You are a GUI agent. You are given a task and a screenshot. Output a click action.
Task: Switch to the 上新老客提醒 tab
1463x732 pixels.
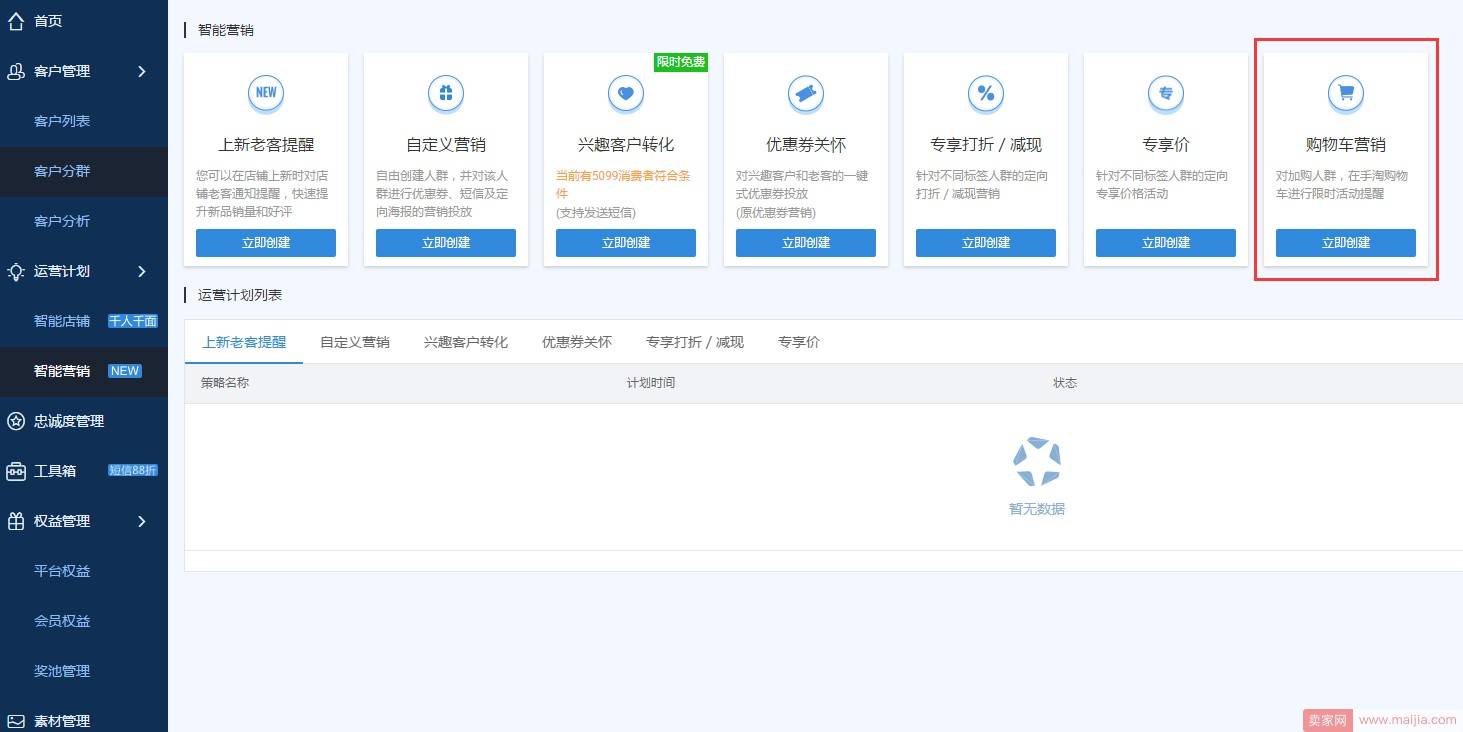coord(244,342)
